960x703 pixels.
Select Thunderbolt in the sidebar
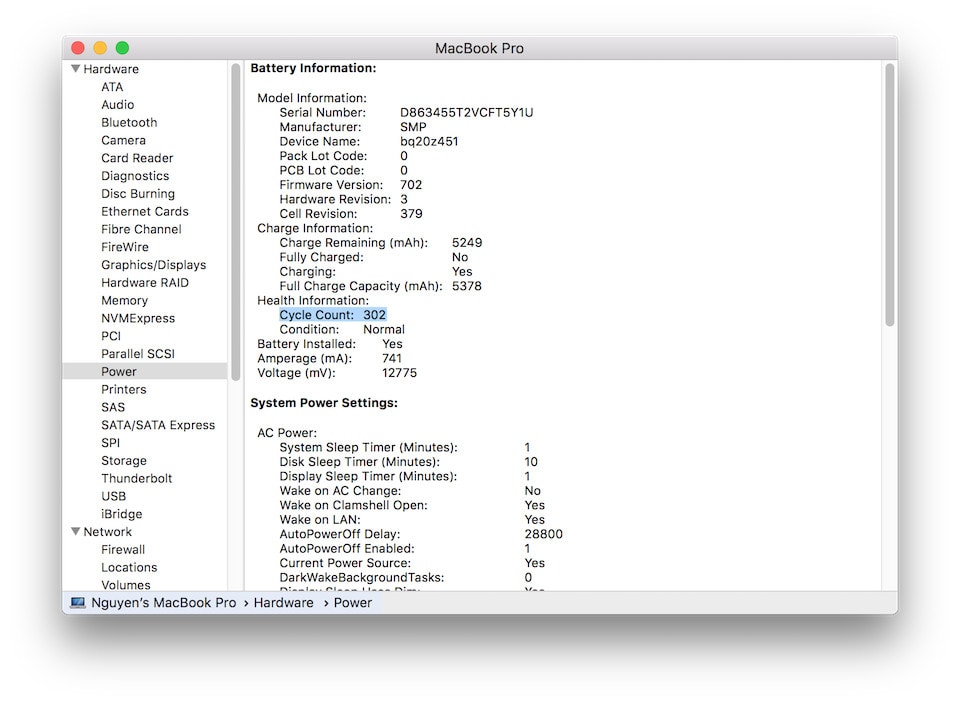pyautogui.click(x=136, y=478)
